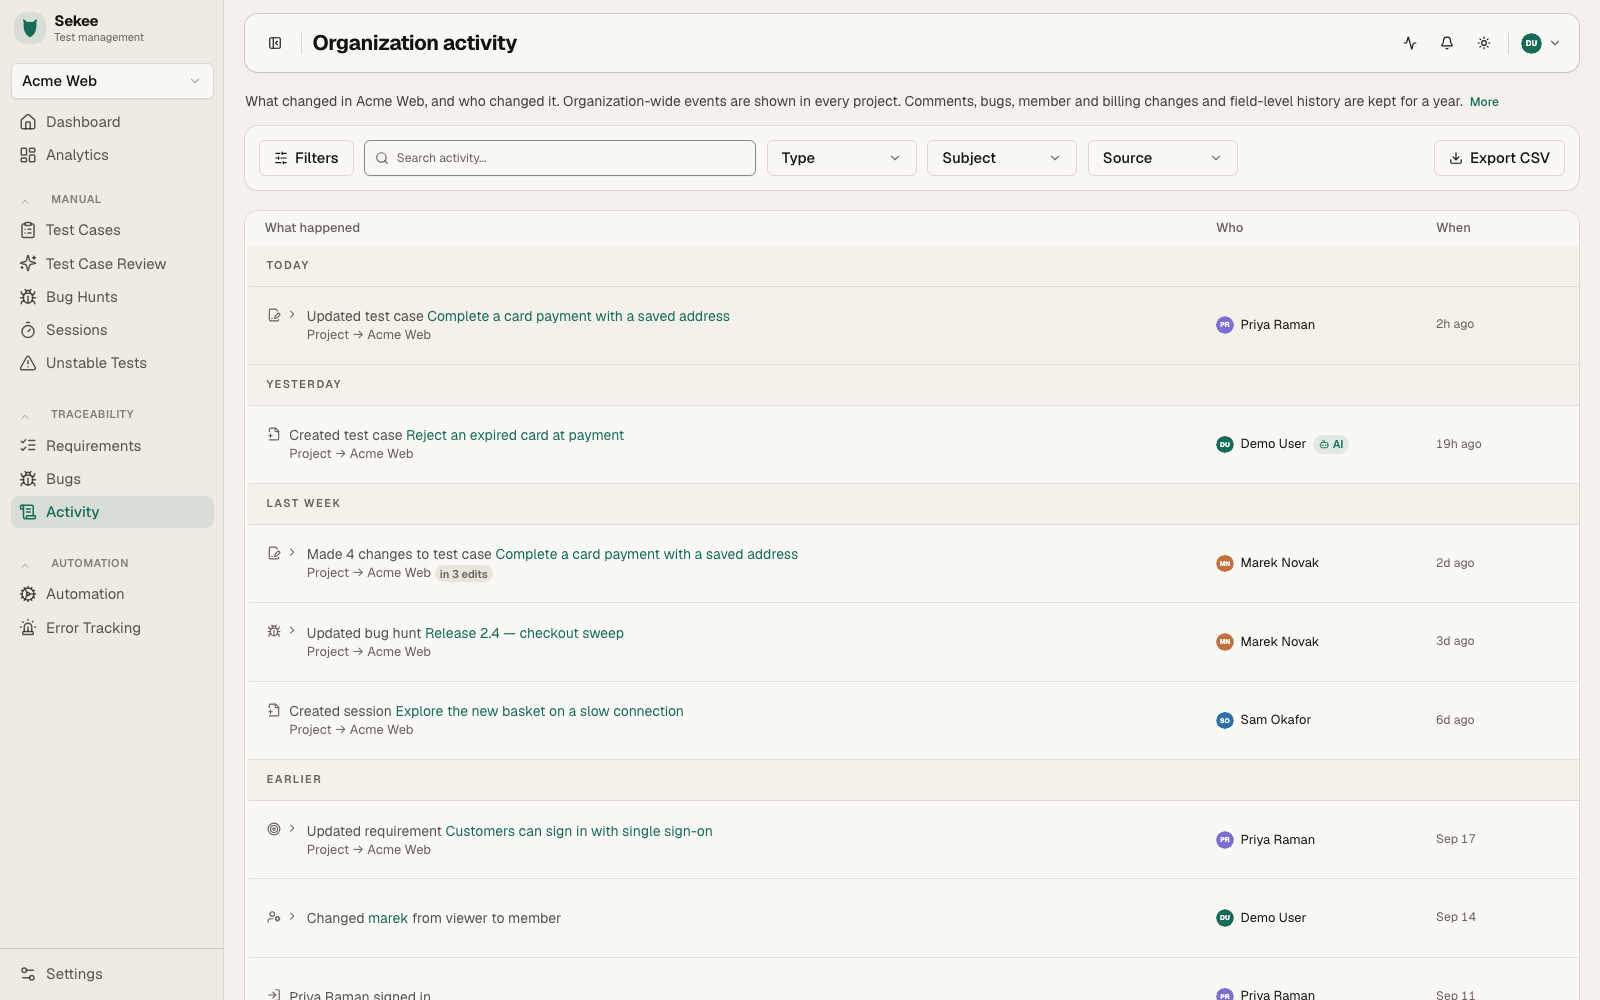Collapse the AUTOMATION section
The width and height of the screenshot is (1600, 1000).
[x=25, y=564]
